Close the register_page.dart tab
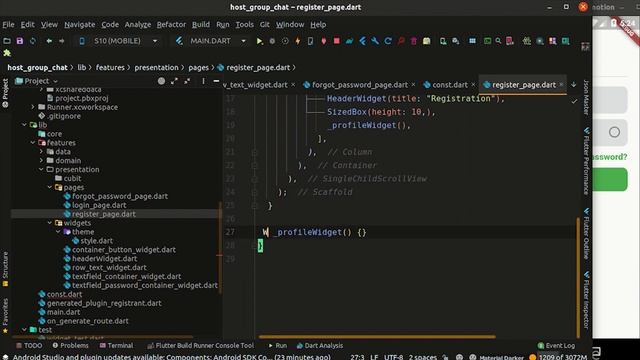 click(562, 84)
